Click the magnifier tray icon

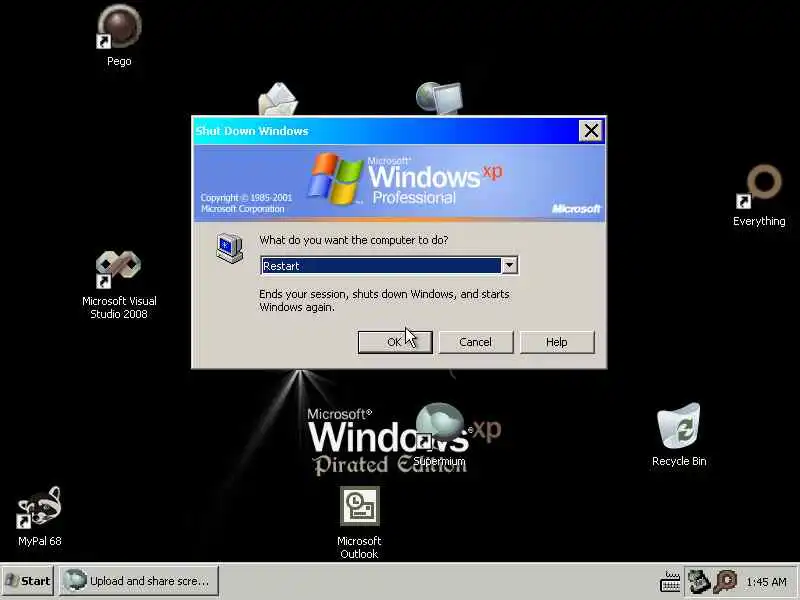tap(724, 581)
